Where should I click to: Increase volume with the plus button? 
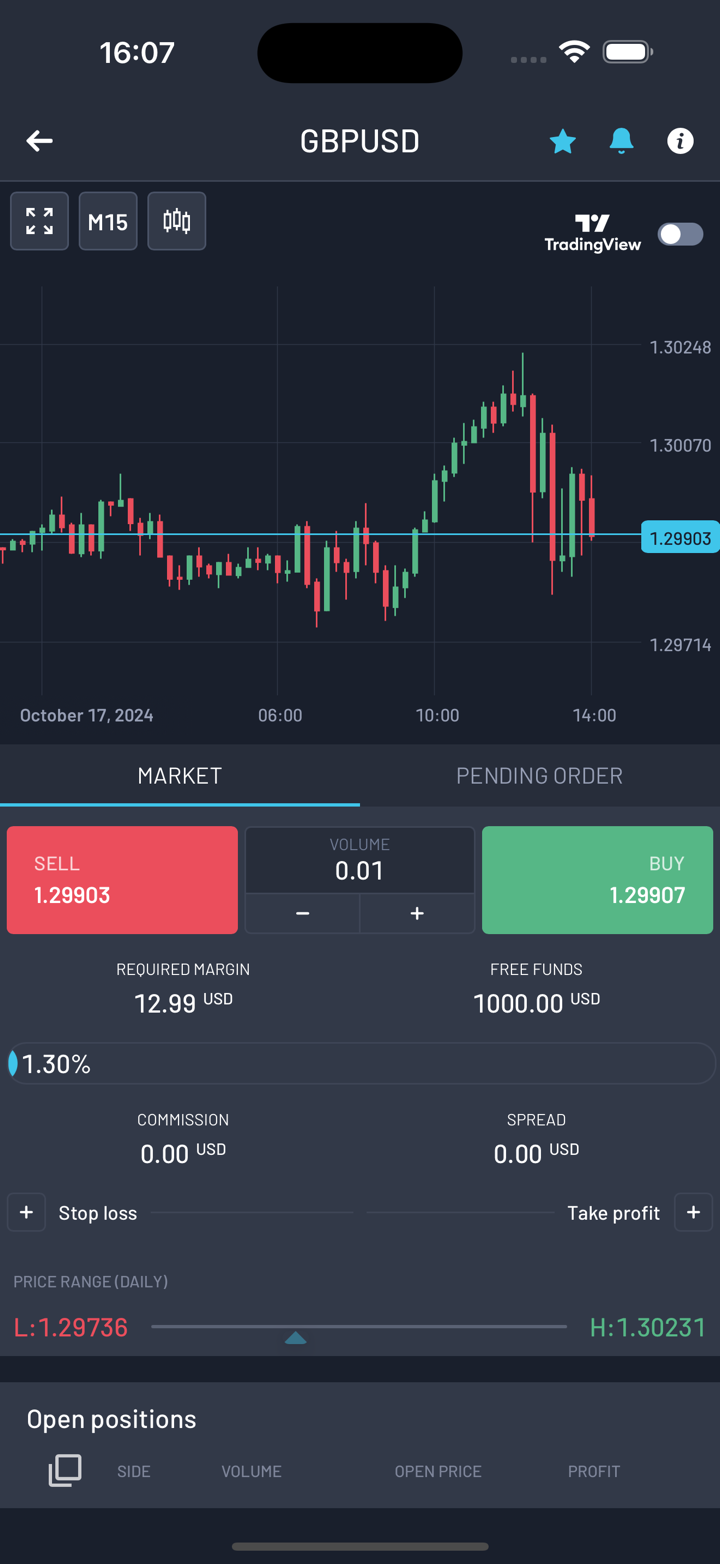click(x=417, y=913)
